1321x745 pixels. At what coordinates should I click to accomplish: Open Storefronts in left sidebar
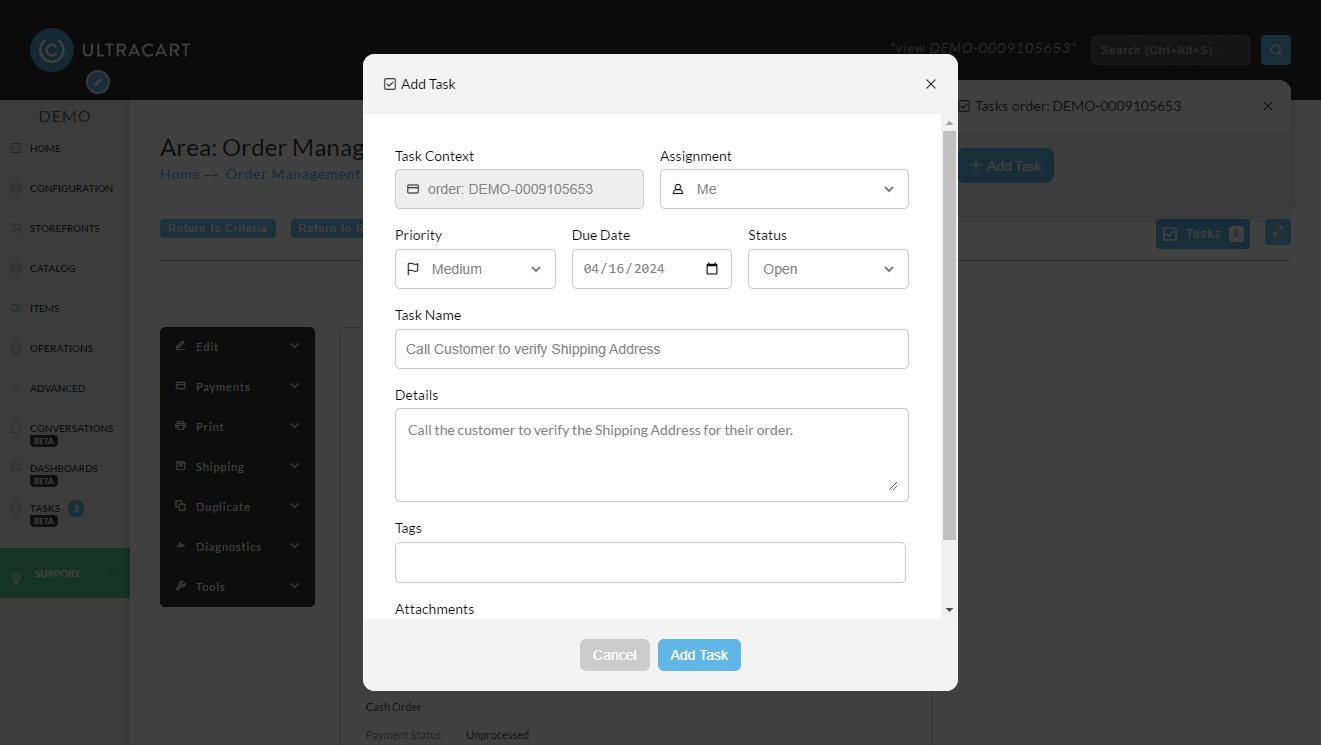pyautogui.click(x=64, y=228)
